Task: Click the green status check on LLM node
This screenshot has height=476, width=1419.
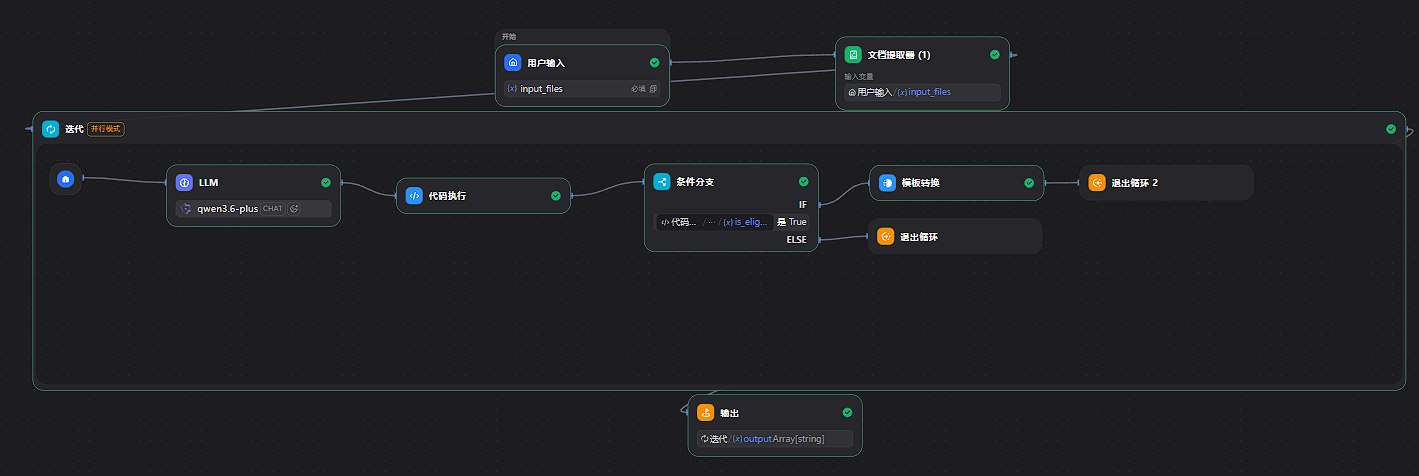Action: [326, 183]
